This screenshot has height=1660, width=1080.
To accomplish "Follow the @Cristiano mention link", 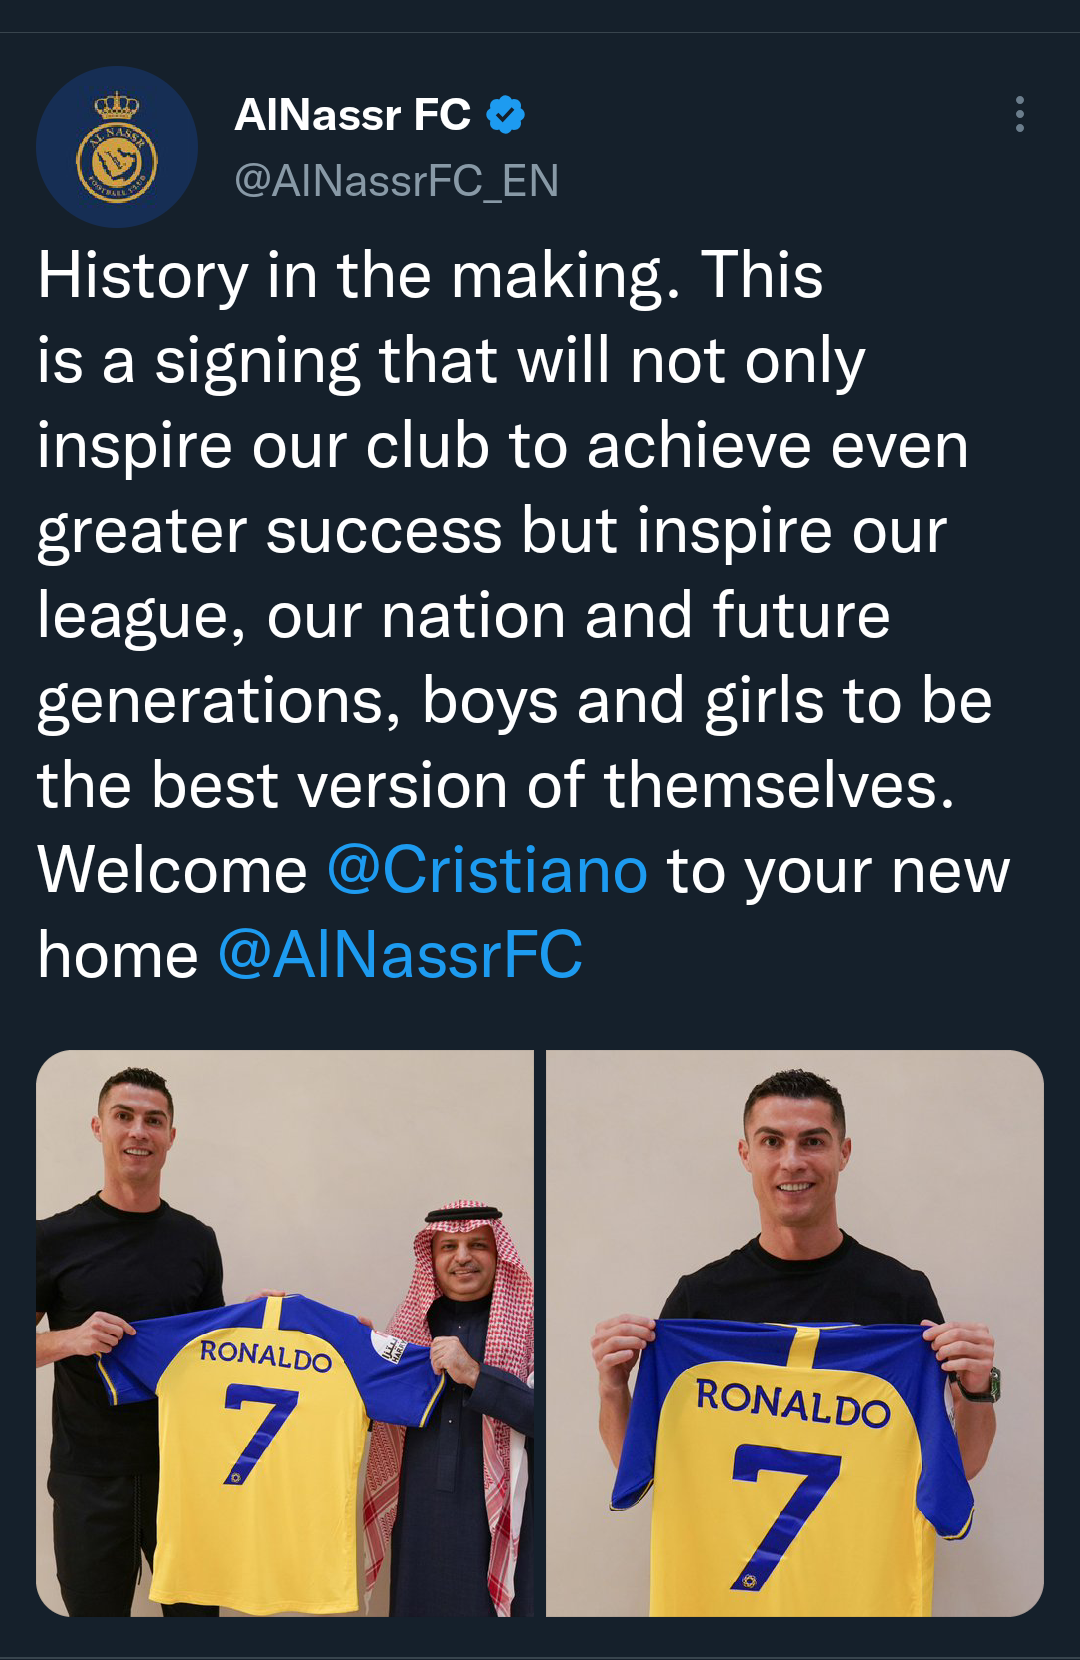I will click(487, 870).
